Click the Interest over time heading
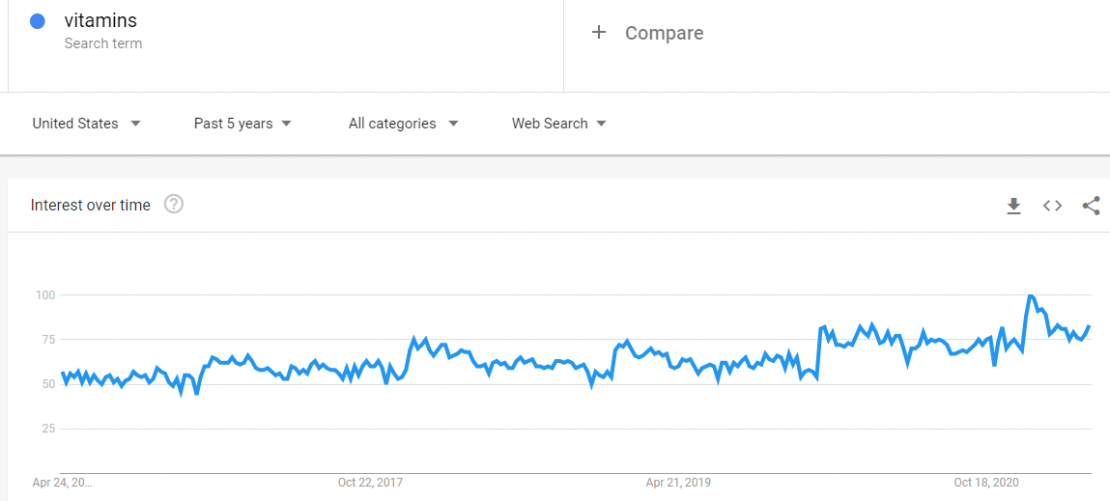The width and height of the screenshot is (1110, 501). click(x=91, y=205)
